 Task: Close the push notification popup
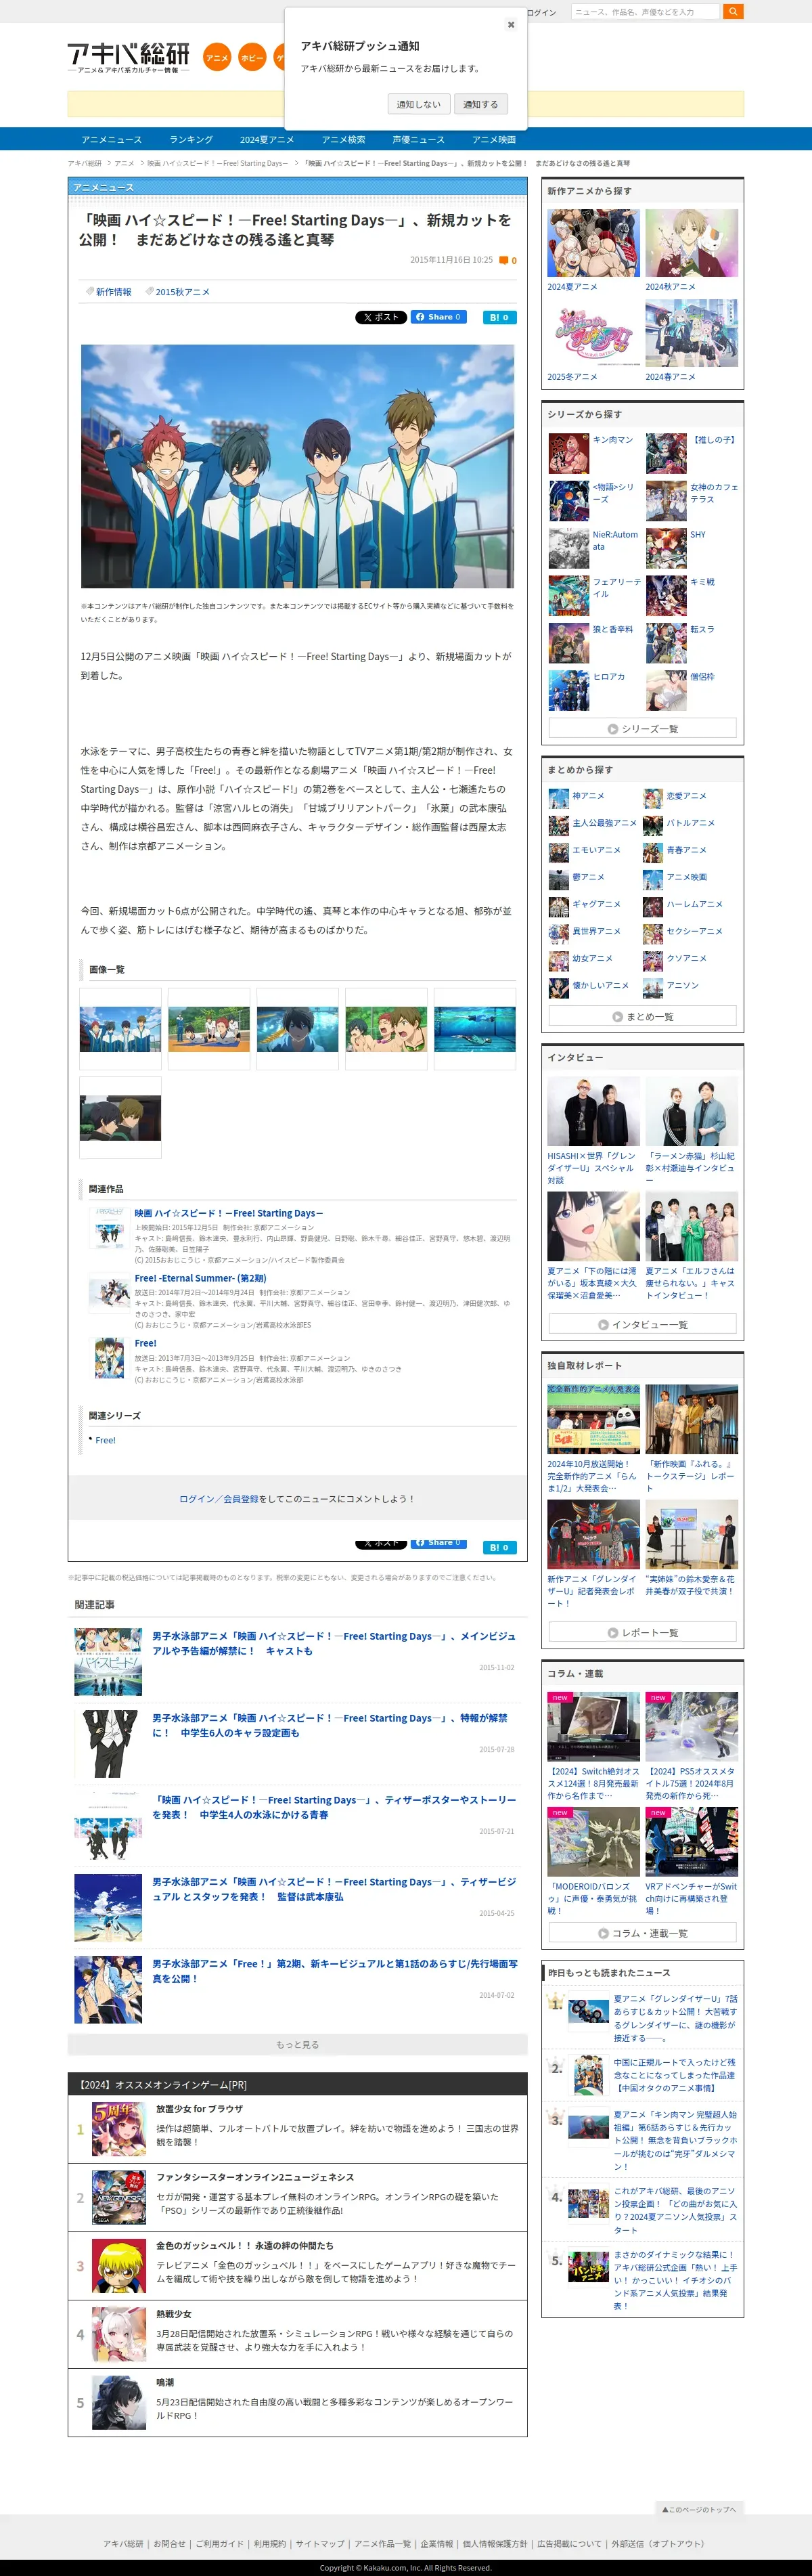(511, 24)
